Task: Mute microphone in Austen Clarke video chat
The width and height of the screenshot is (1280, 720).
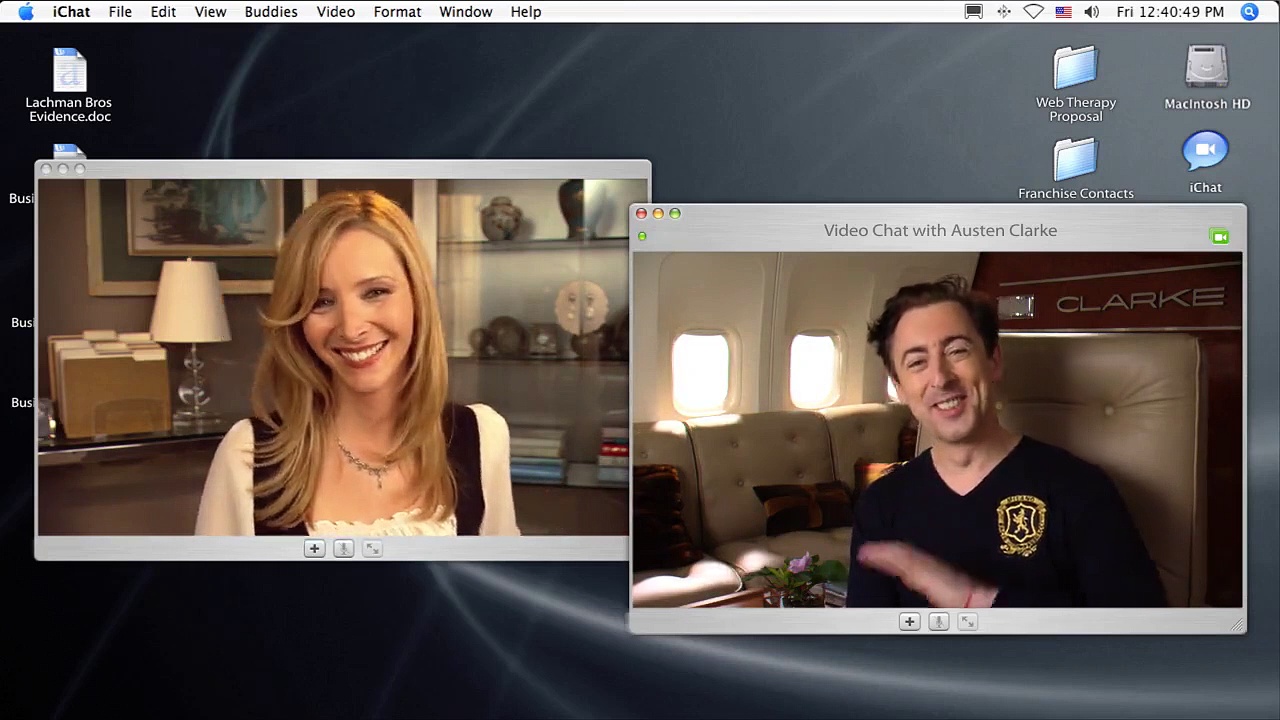Action: (938, 622)
